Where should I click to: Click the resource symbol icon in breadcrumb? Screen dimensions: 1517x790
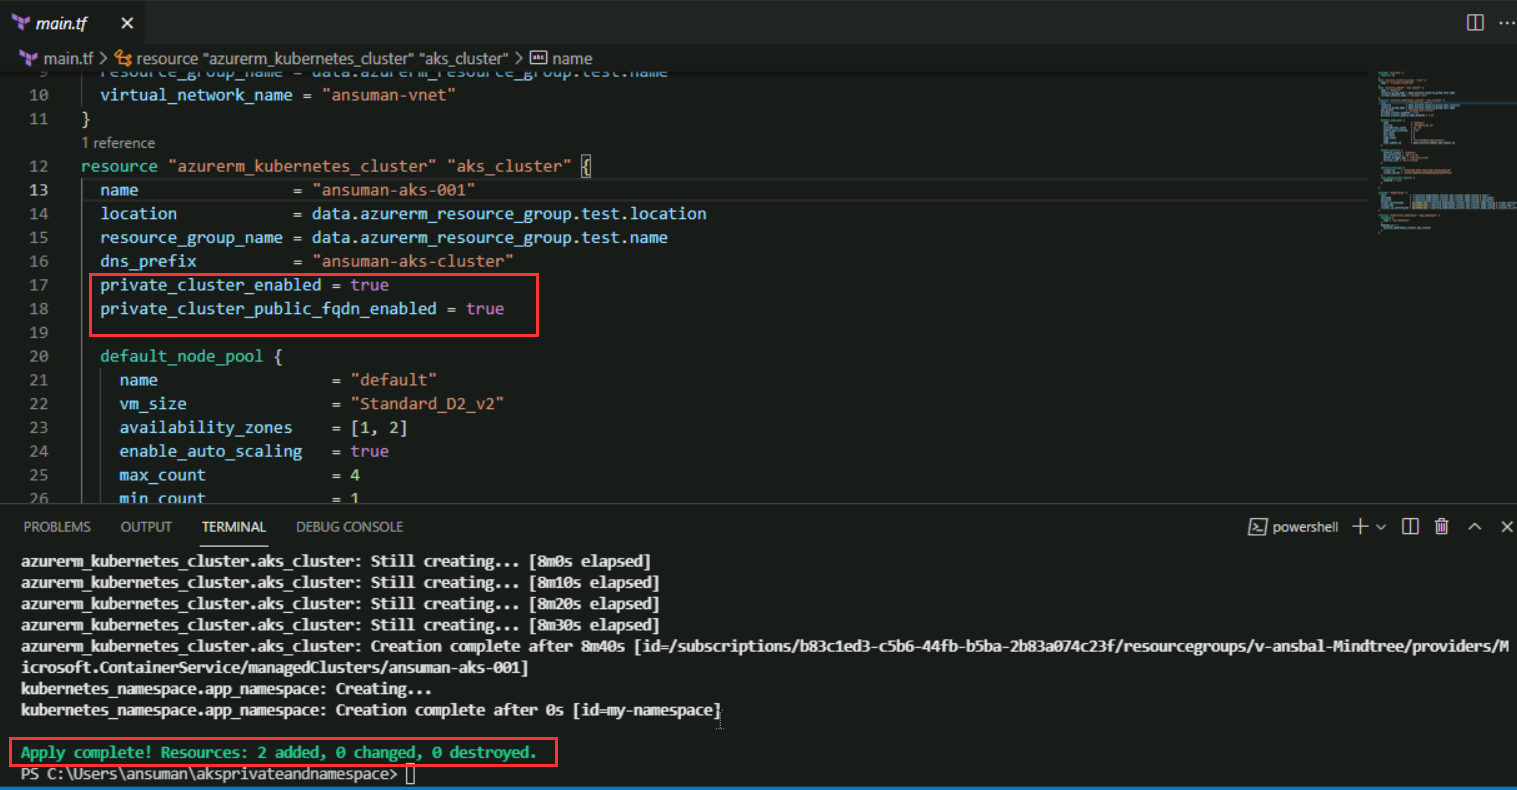click(x=123, y=58)
